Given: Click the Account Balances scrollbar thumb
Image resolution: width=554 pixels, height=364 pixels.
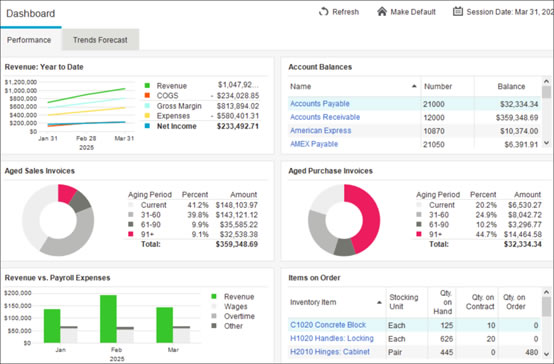Looking at the screenshot, I should click(546, 92).
